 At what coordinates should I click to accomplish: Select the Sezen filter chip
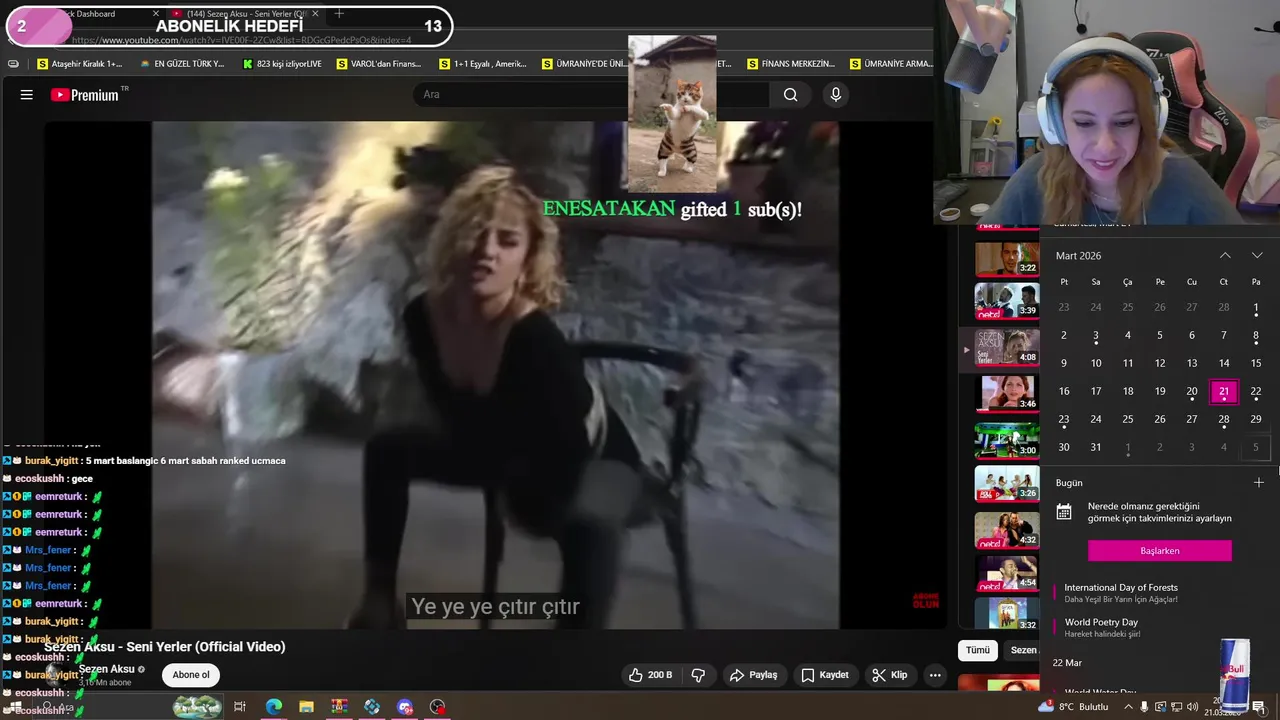[1023, 650]
